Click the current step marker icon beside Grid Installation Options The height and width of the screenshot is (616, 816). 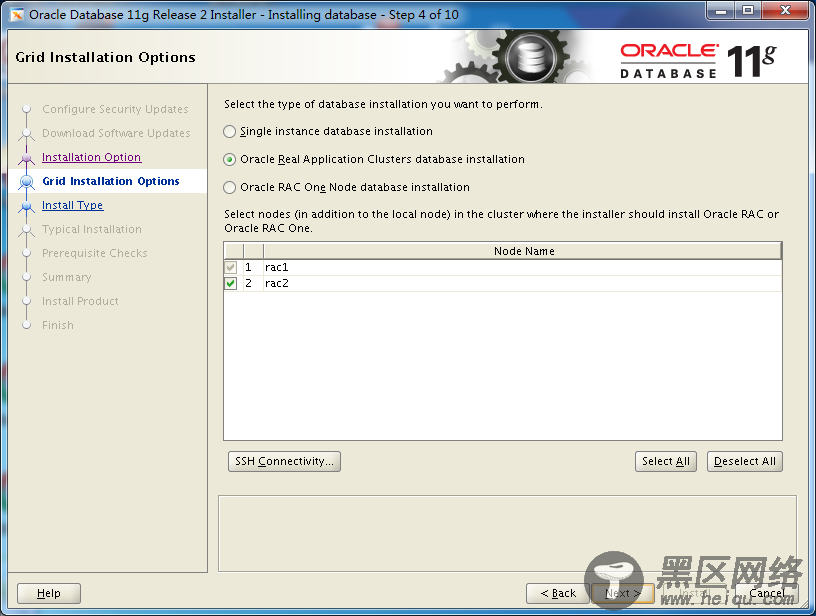[27, 182]
